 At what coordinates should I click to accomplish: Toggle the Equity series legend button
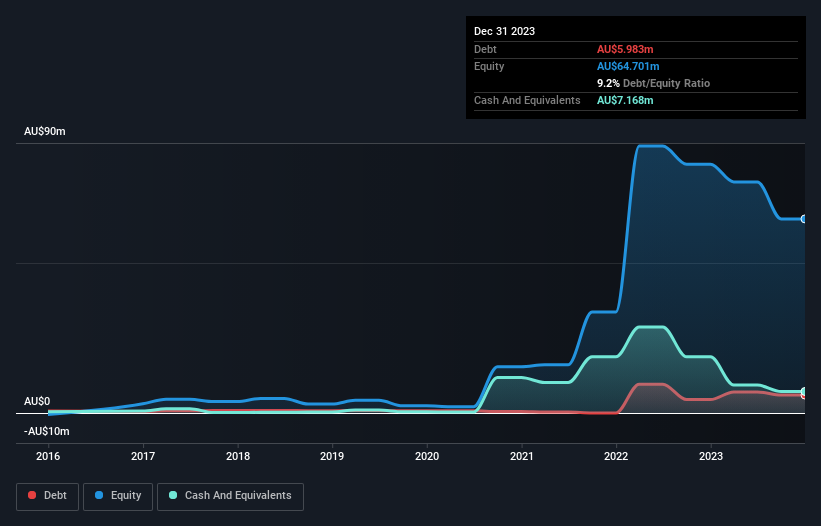coord(118,496)
